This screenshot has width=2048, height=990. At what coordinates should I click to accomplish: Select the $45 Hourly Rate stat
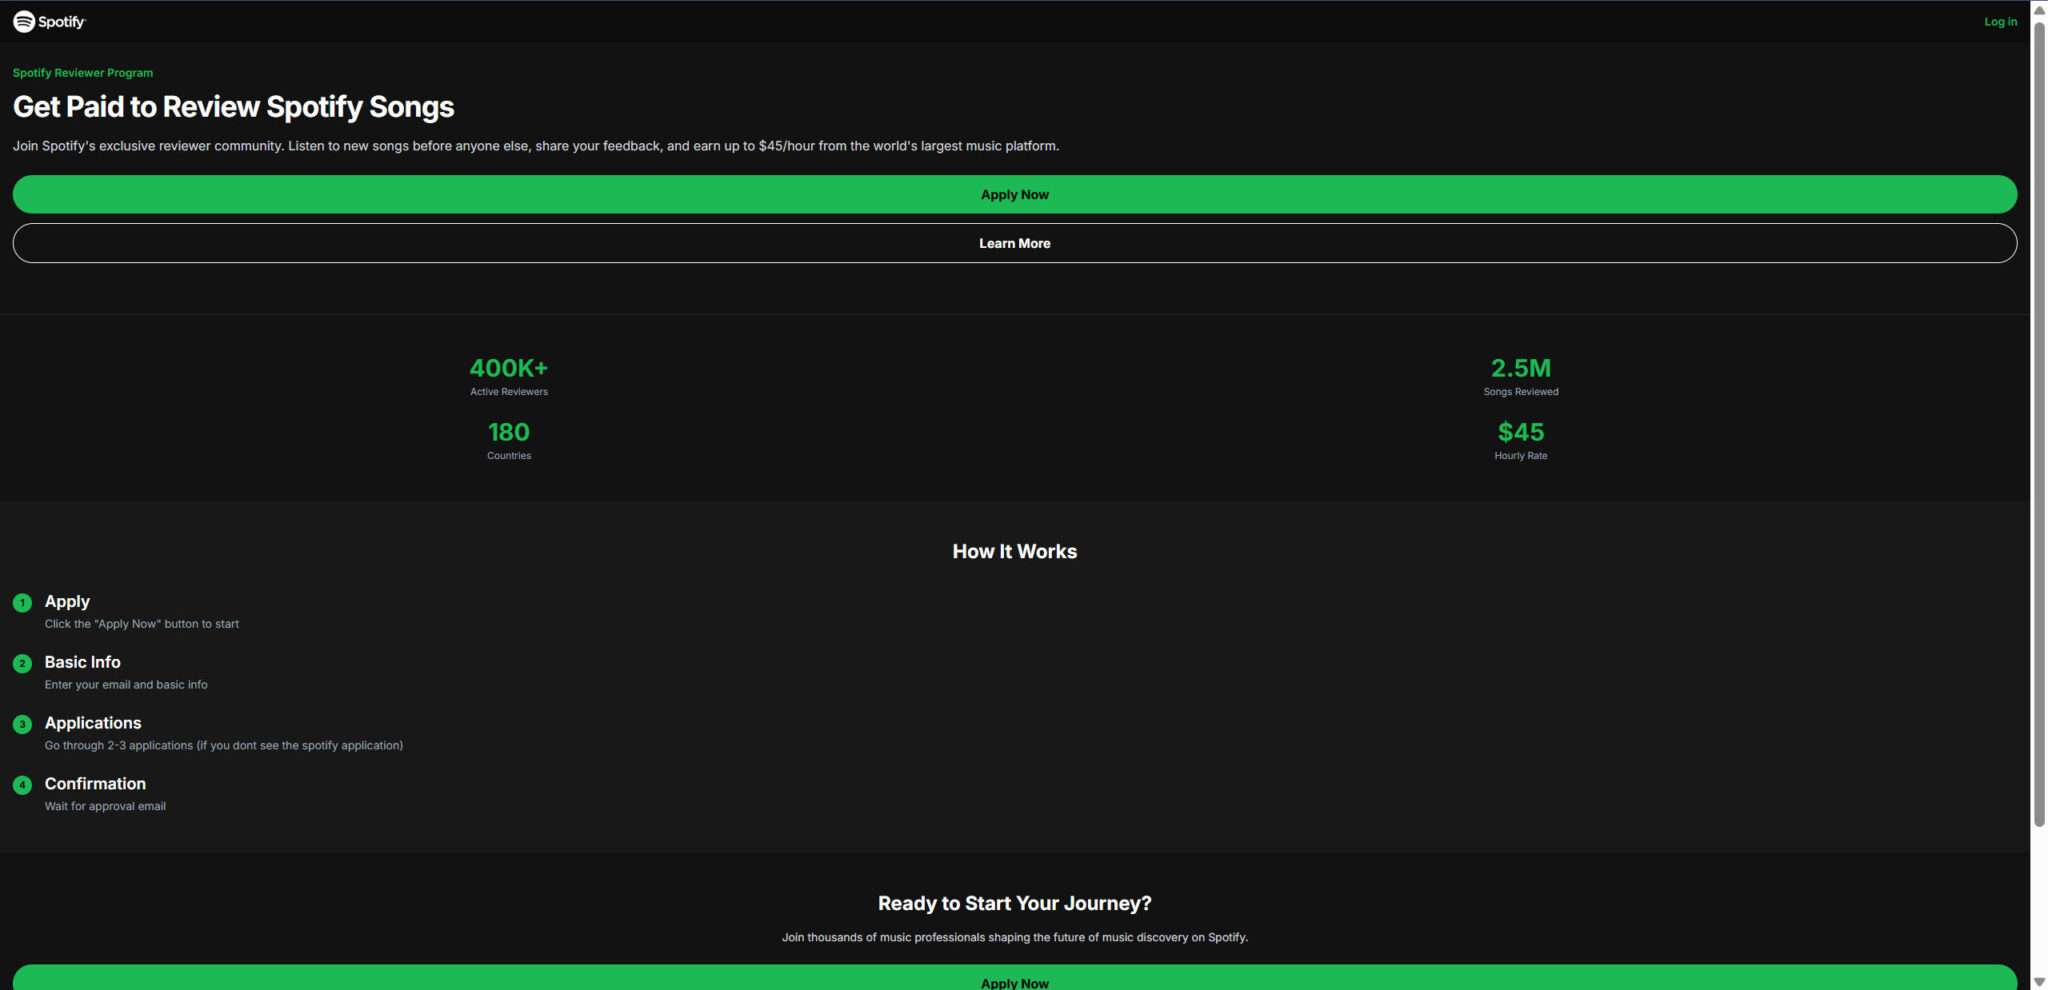1520,432
